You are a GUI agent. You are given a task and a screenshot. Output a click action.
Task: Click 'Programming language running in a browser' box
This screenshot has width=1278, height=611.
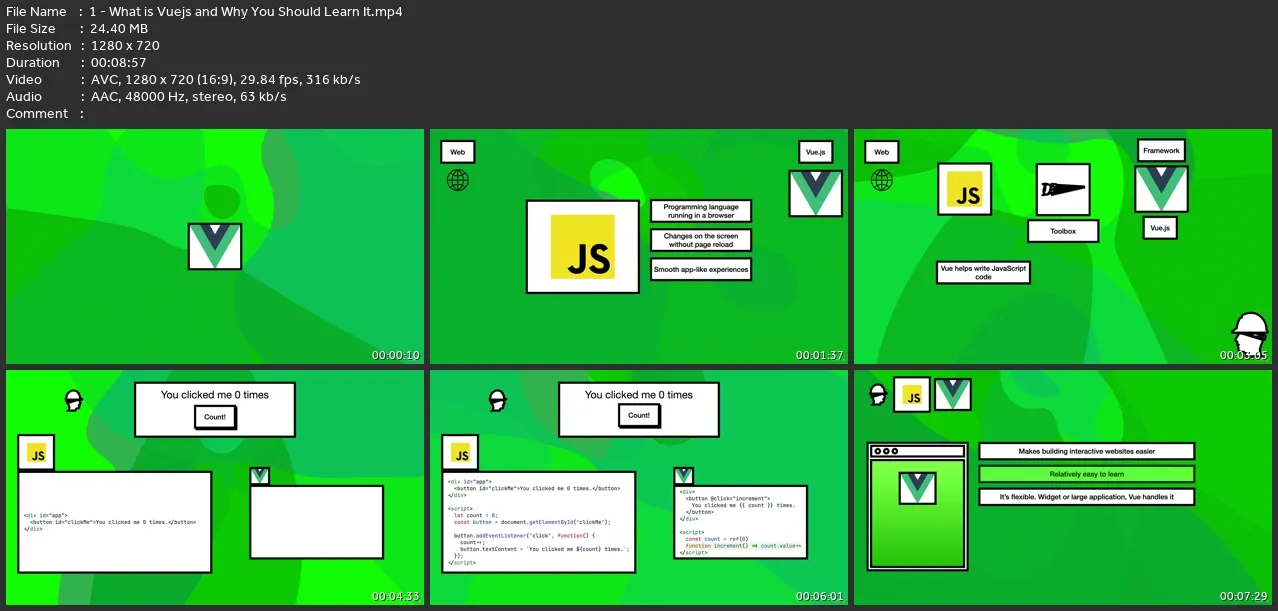pyautogui.click(x=701, y=211)
